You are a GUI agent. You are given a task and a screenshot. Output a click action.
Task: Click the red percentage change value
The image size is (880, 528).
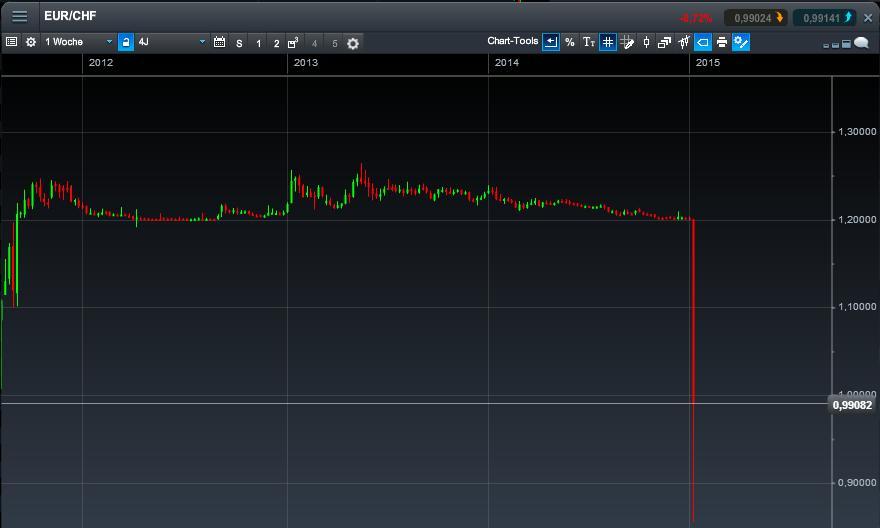click(x=696, y=19)
